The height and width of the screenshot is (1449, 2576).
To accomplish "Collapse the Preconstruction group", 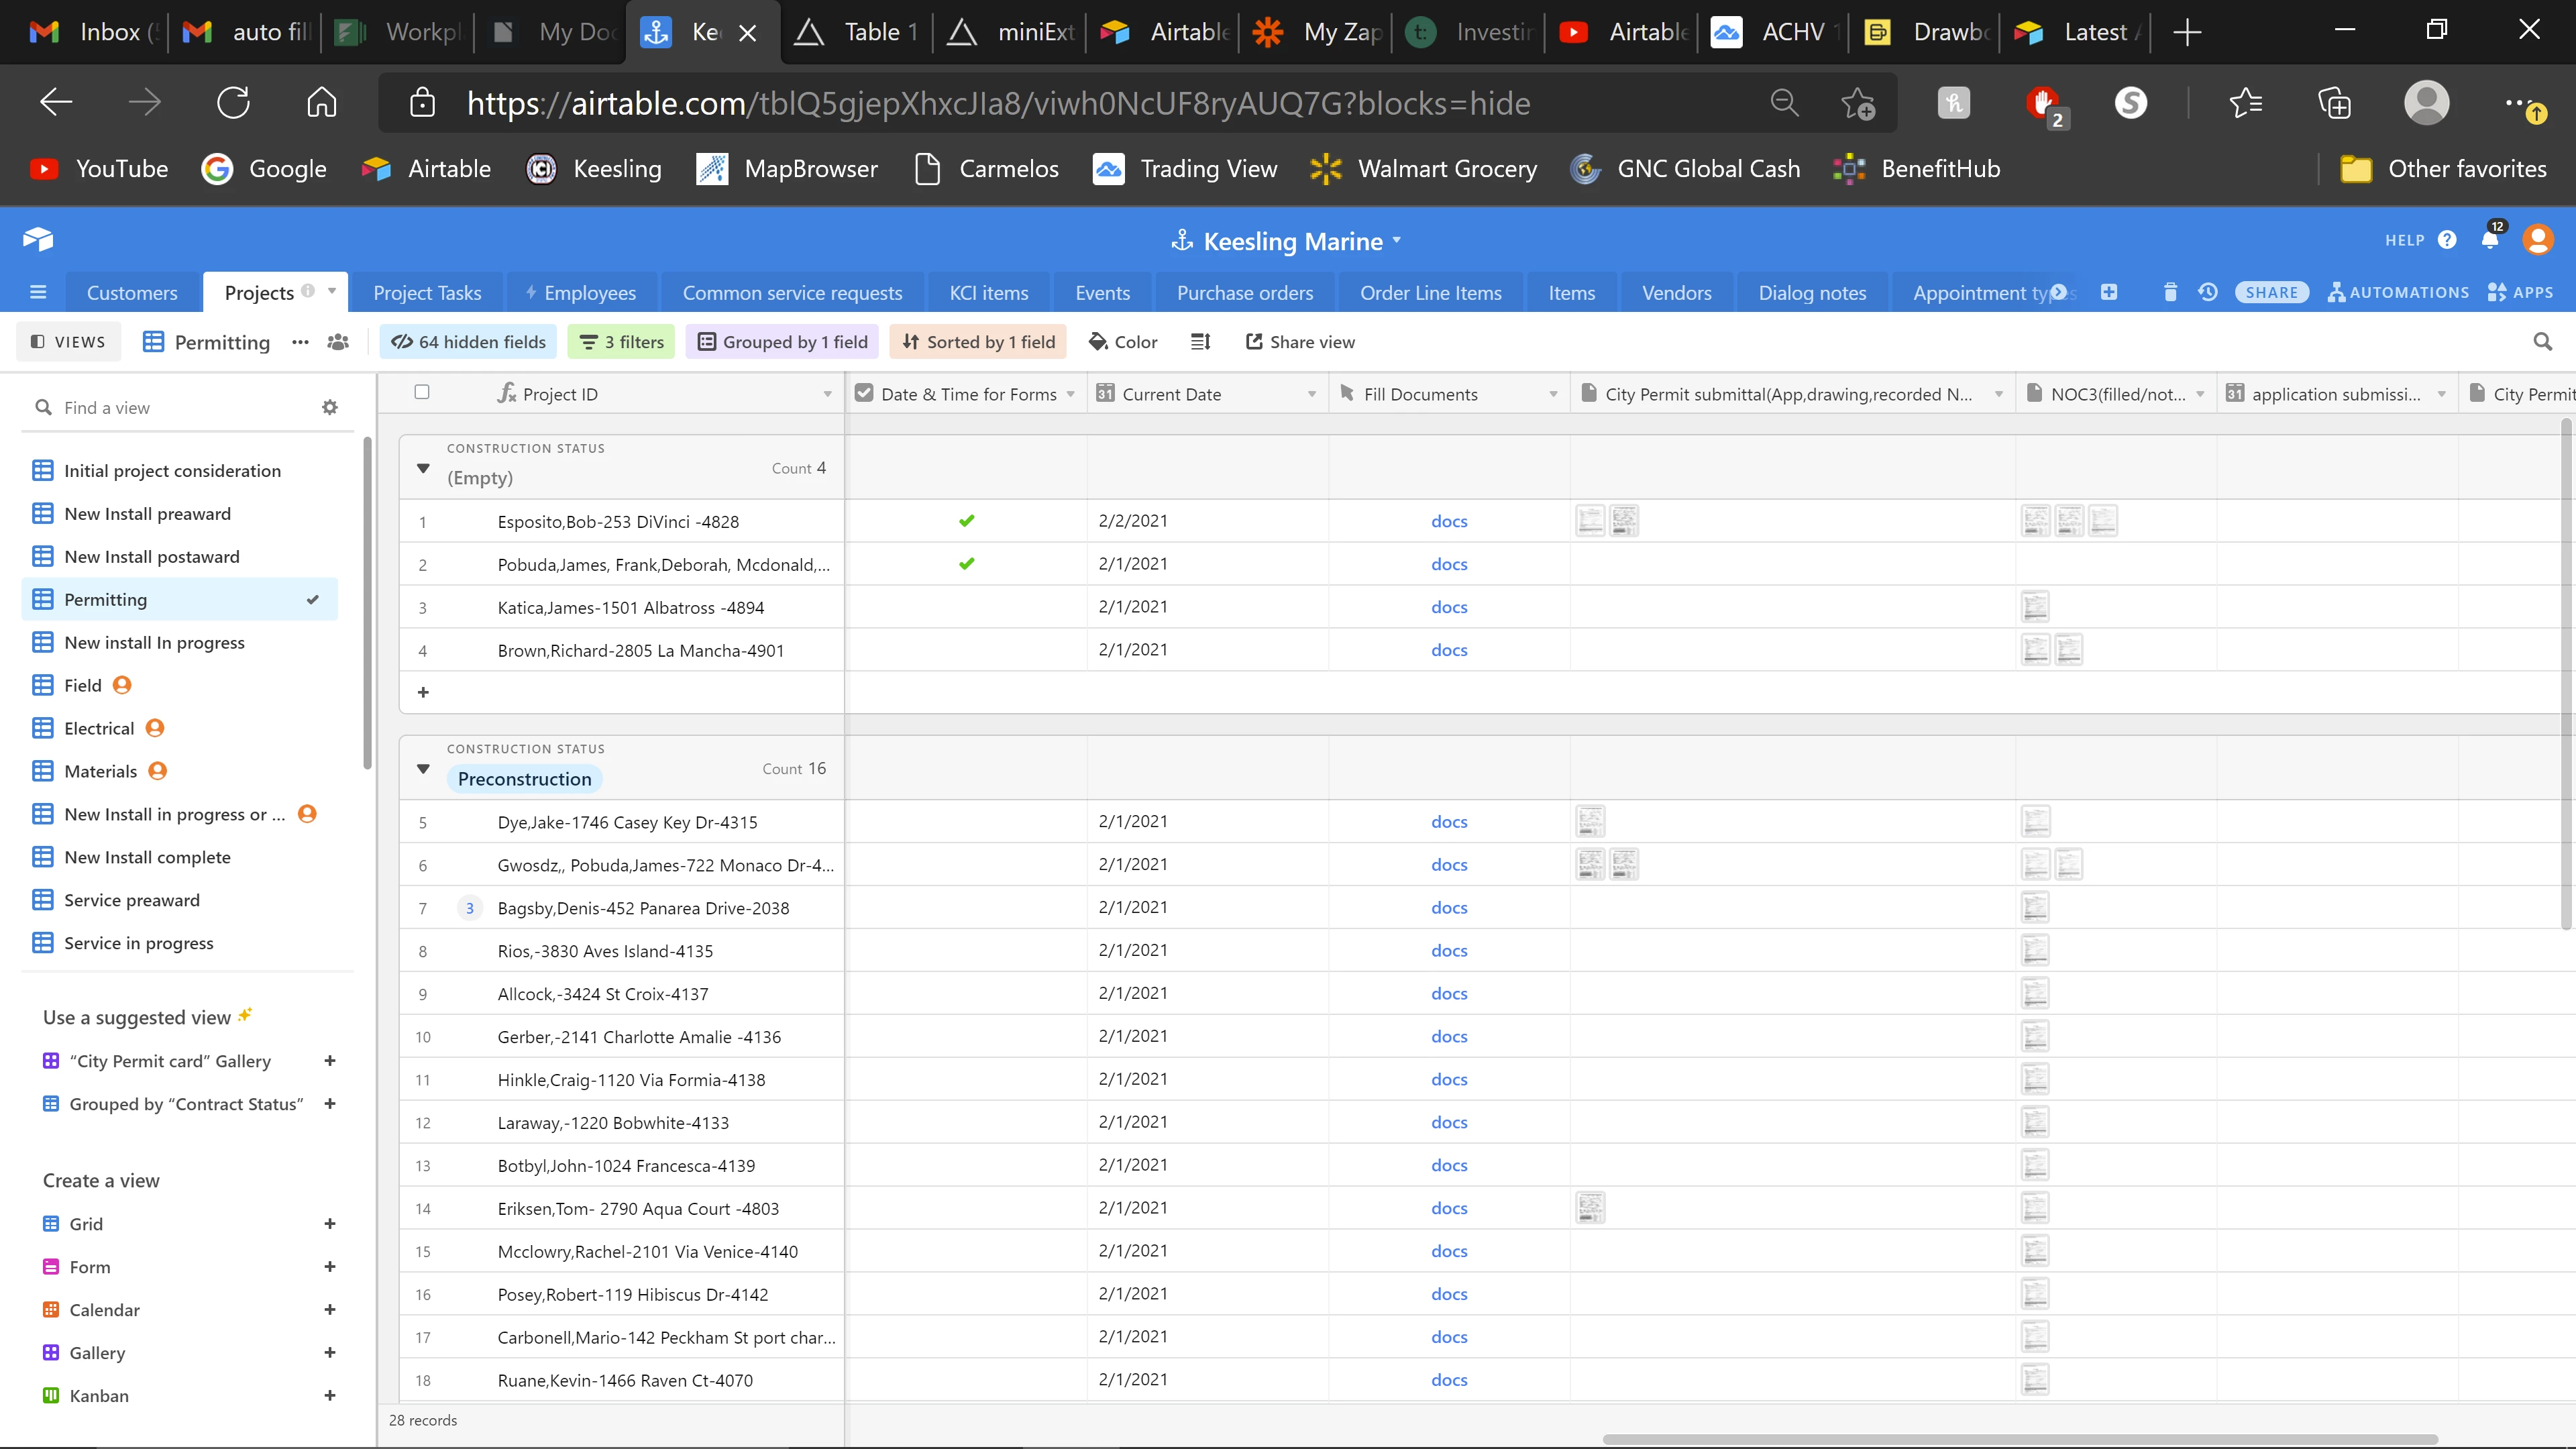I will tap(423, 769).
